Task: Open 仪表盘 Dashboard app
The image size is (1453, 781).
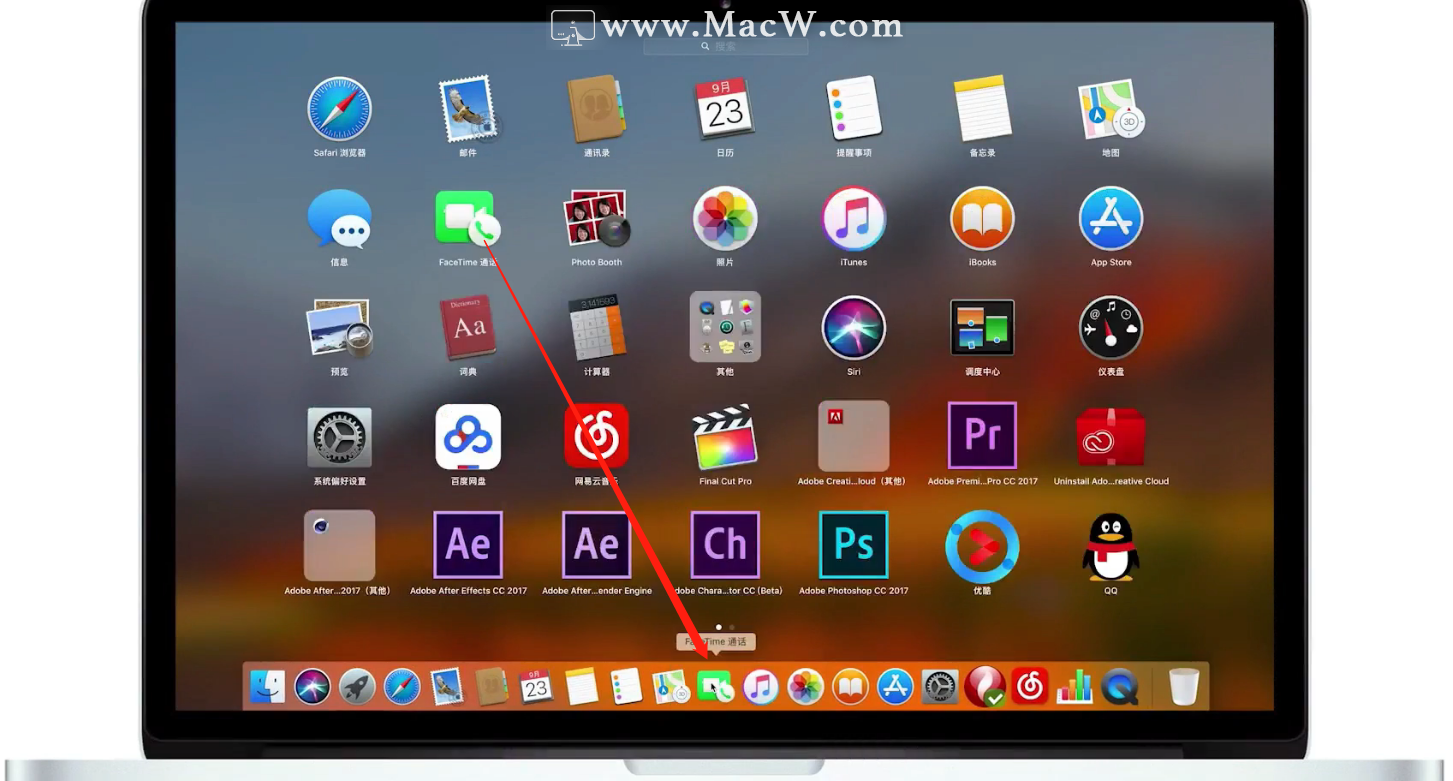Action: point(1111,328)
